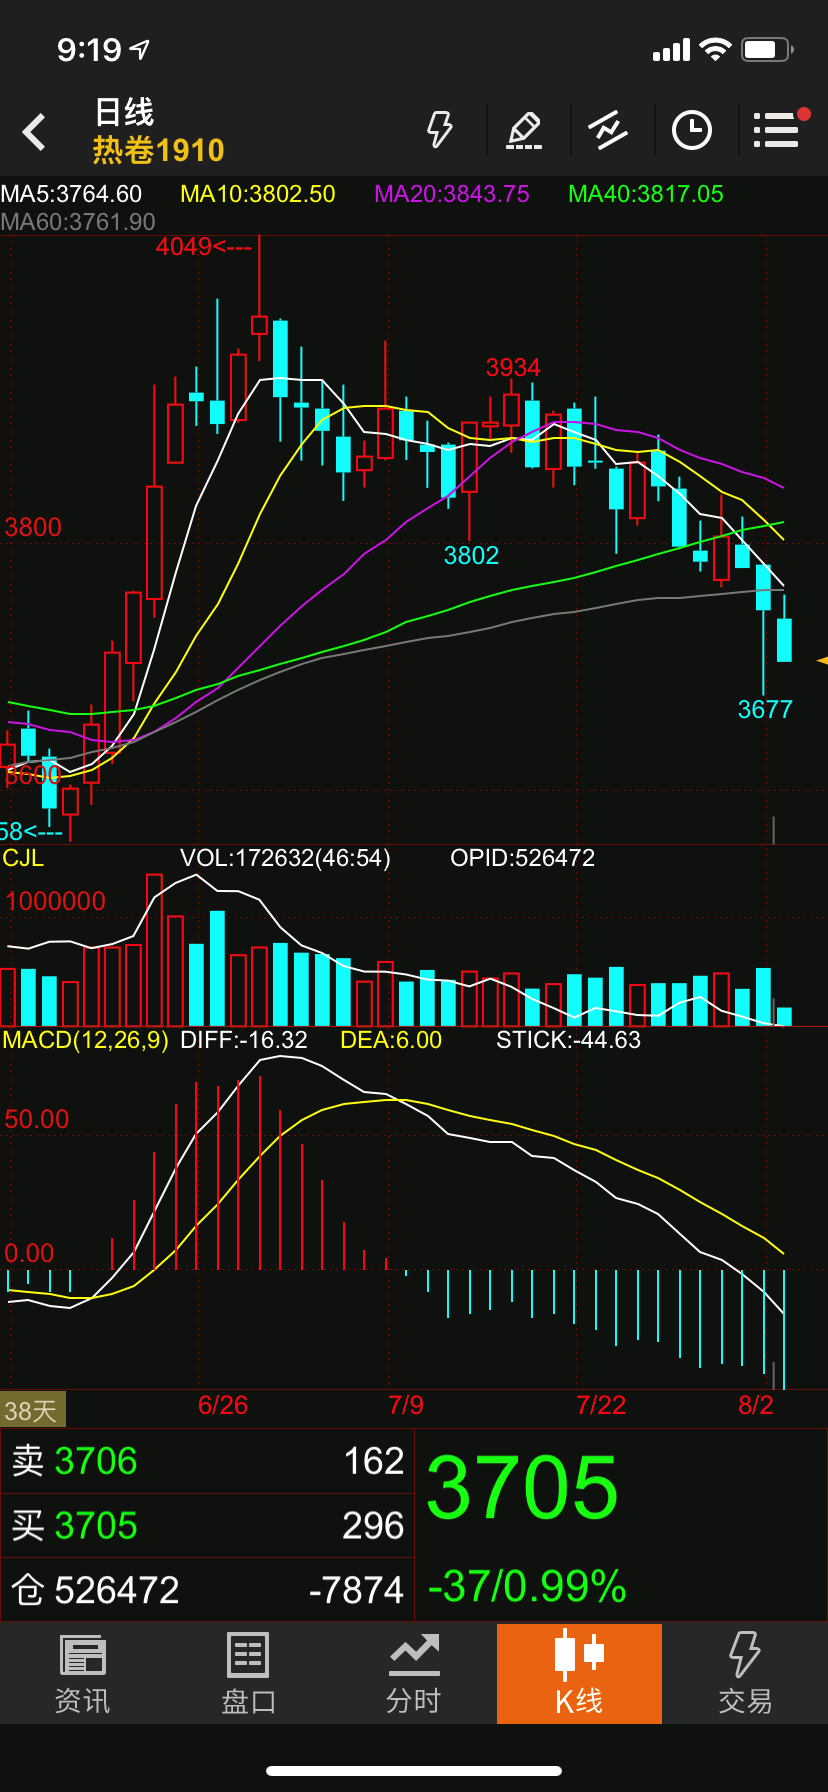Tap the 热卷1910 contract title
Viewport: 828px width, 1792px height.
click(x=159, y=150)
